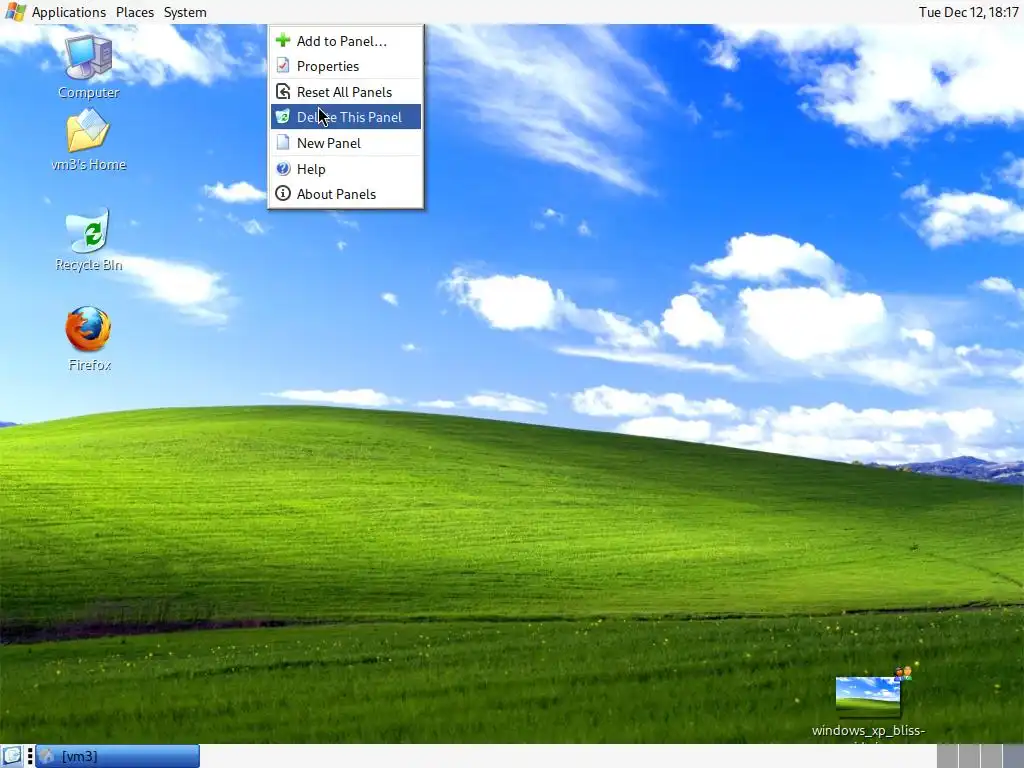
Task: Click the "windows_xp_bliss-" file name label
Action: coord(868,730)
